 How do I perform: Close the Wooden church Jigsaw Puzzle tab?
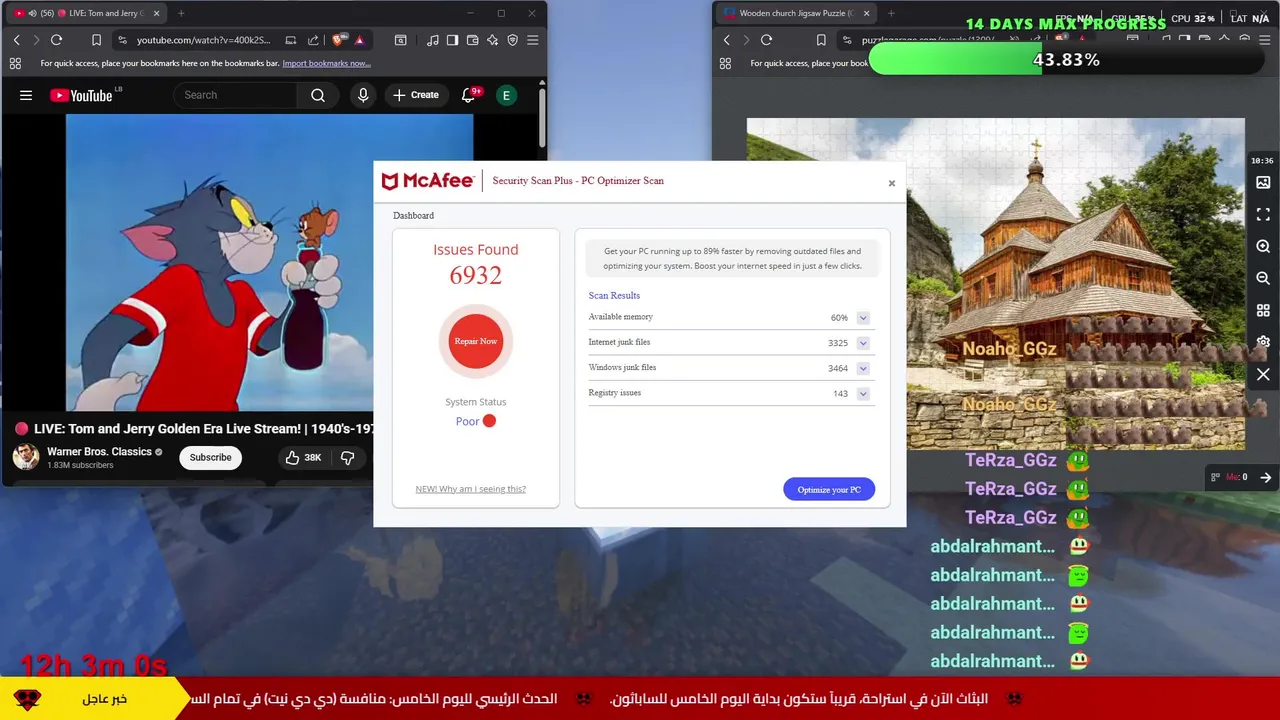point(866,13)
